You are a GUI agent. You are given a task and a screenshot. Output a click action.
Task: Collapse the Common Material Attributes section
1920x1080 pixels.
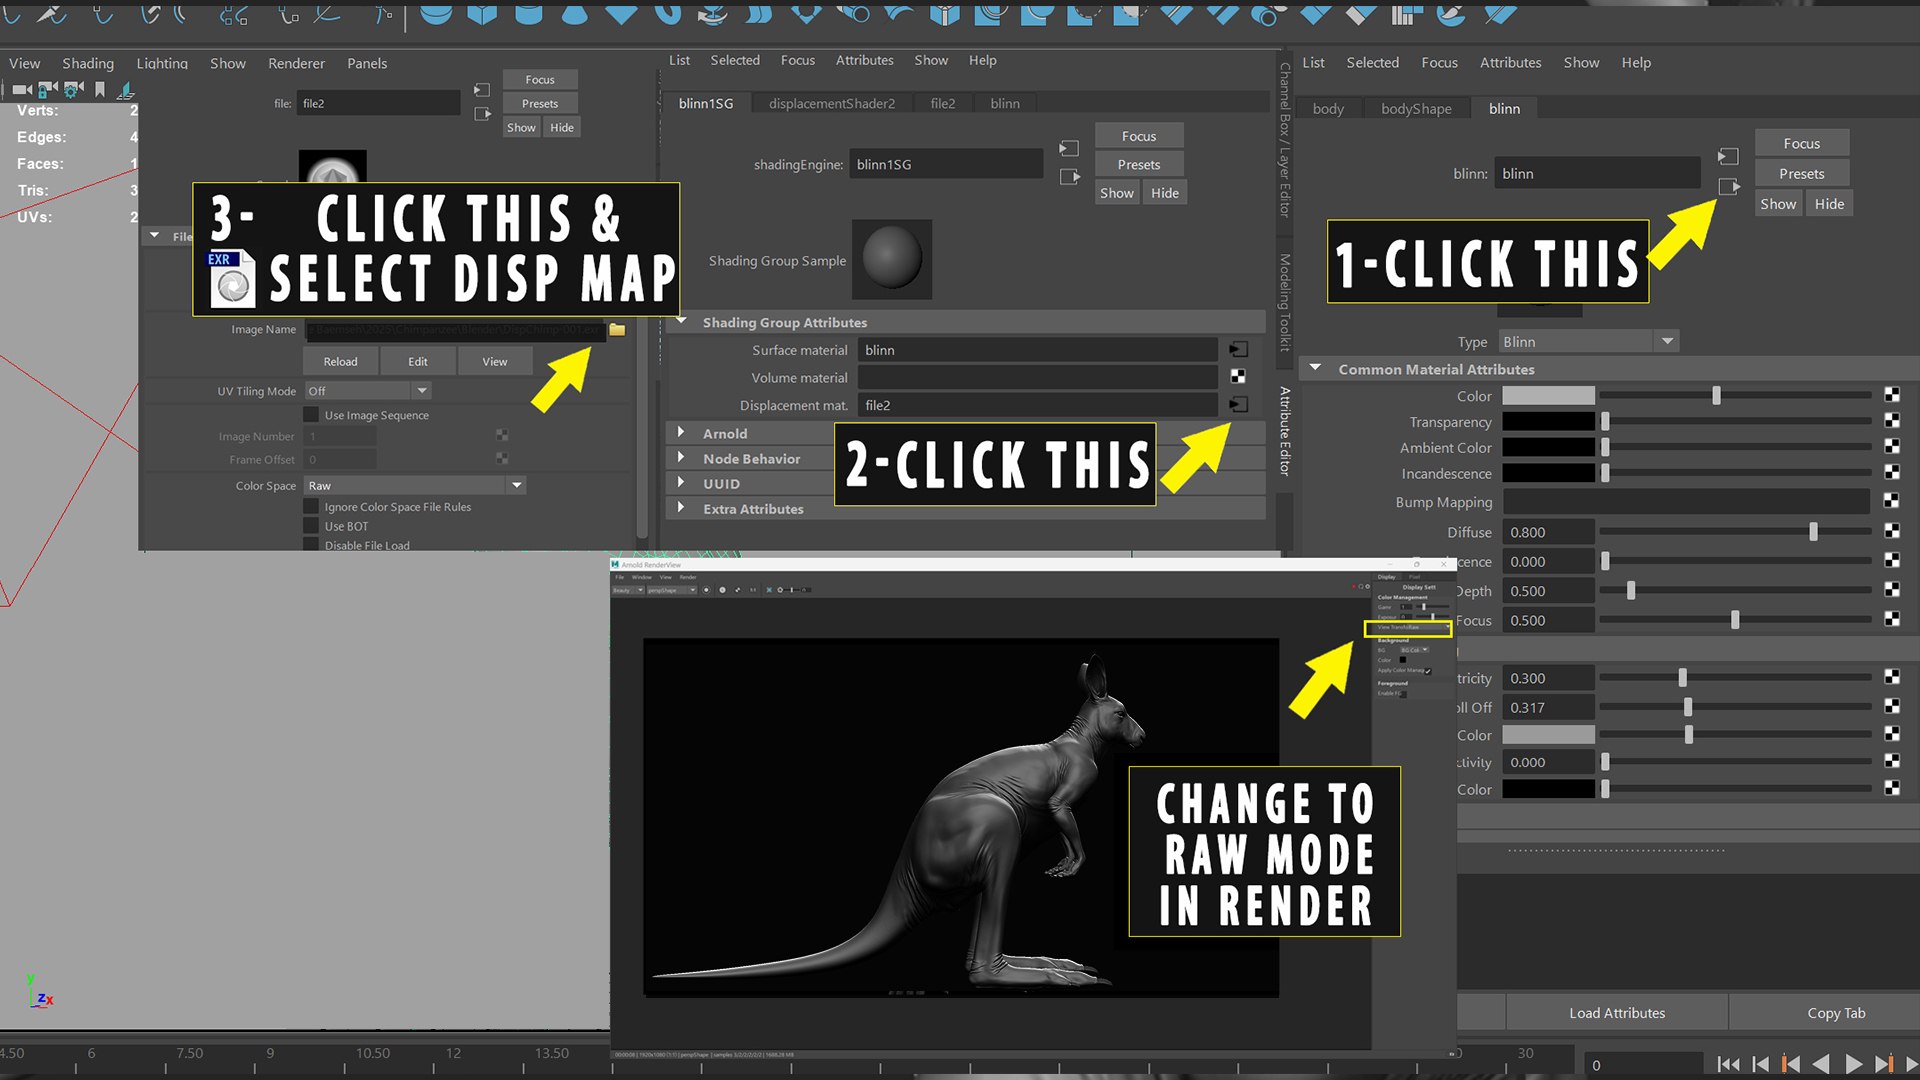[x=1316, y=368]
